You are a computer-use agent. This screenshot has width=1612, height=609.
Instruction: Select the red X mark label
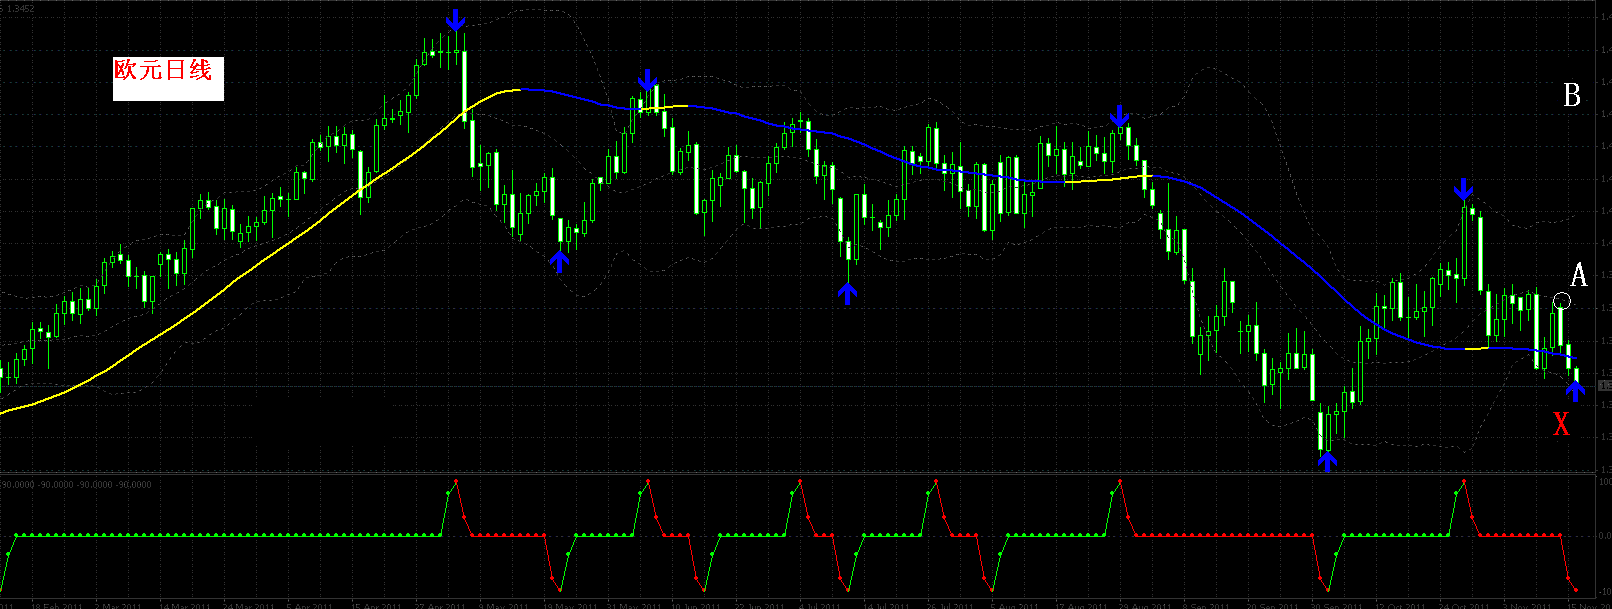tap(1561, 424)
